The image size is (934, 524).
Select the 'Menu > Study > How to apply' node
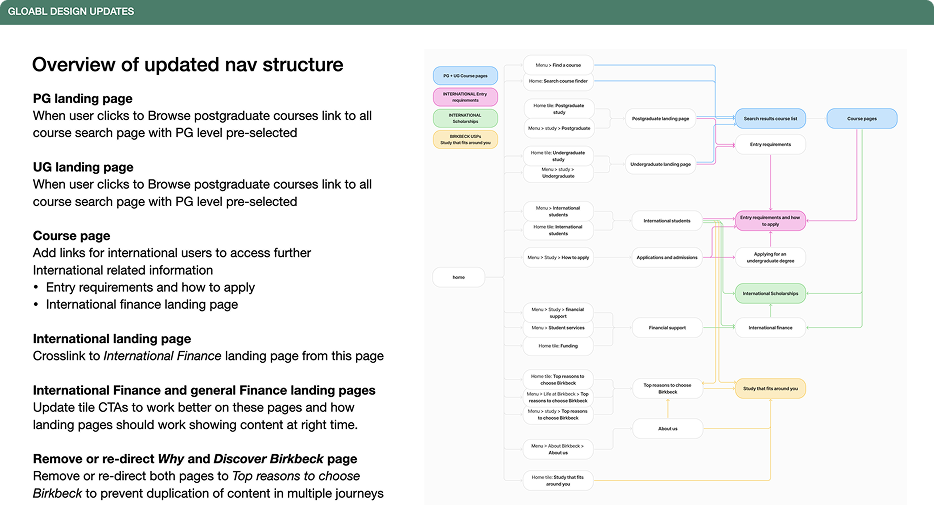[x=558, y=257]
